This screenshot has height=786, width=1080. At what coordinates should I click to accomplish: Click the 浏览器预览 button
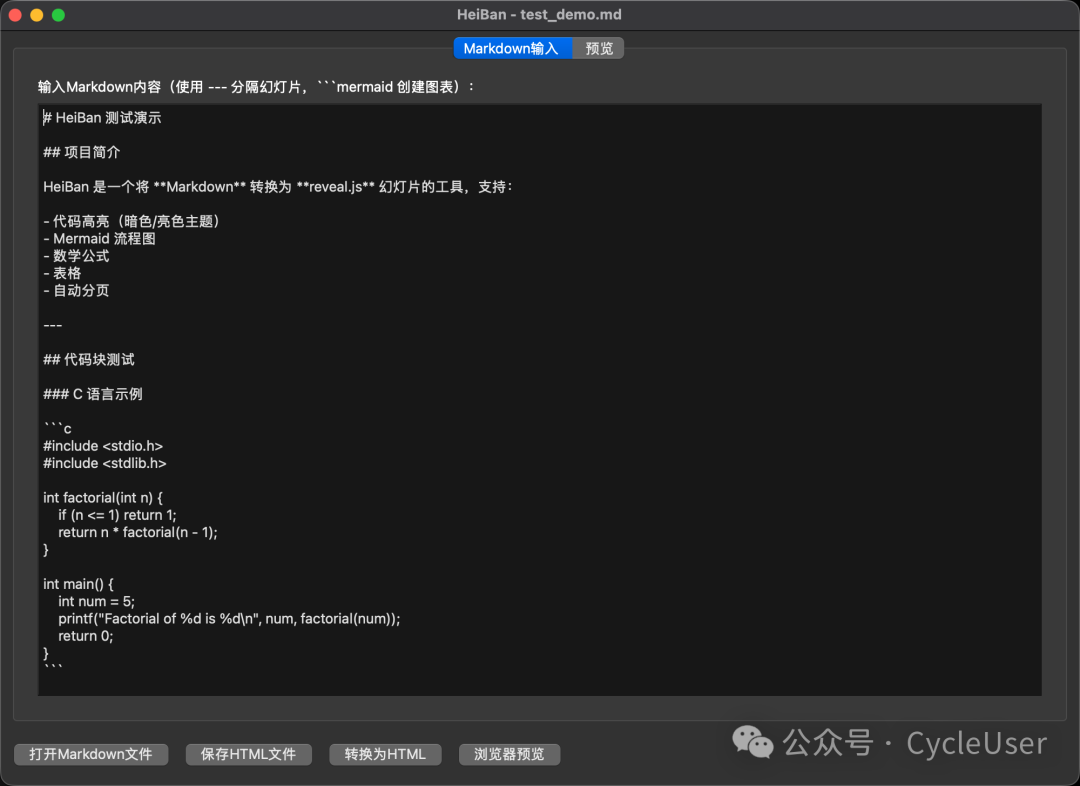click(509, 754)
